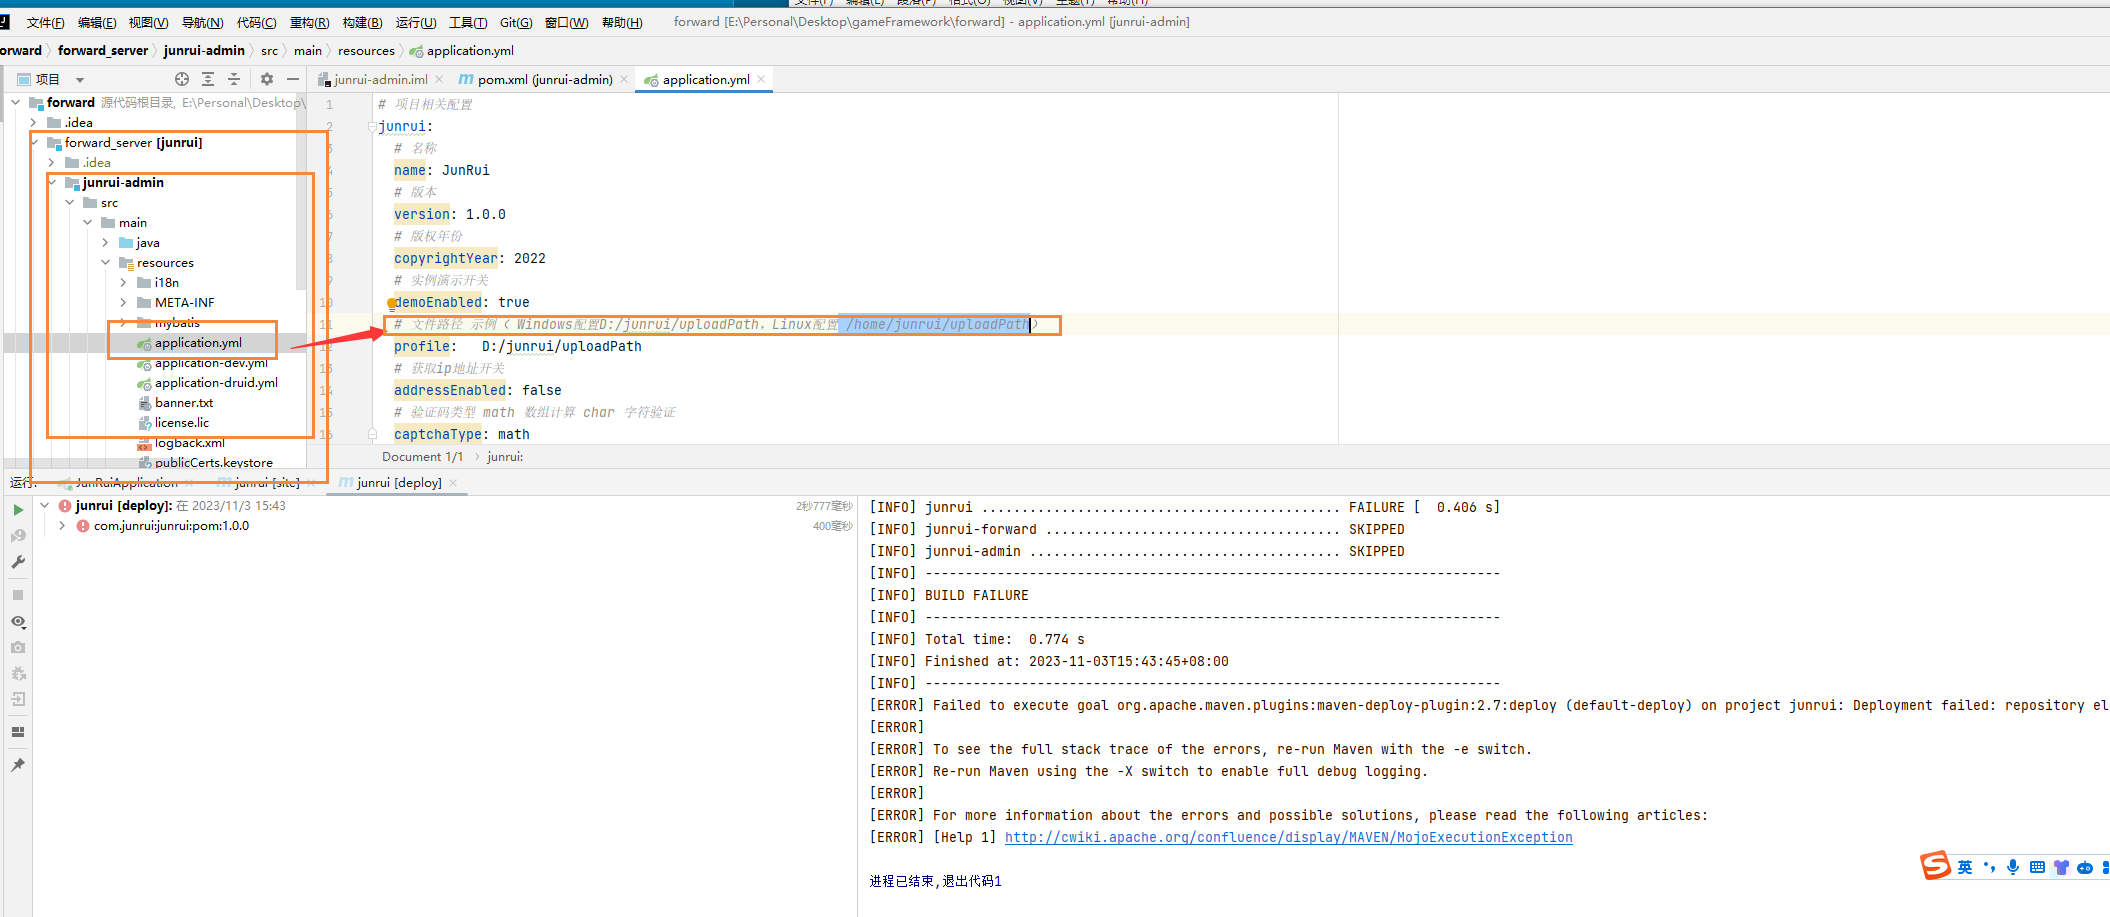Open the 重构(R) menu
Viewport: 2110px width, 917px height.
[309, 22]
